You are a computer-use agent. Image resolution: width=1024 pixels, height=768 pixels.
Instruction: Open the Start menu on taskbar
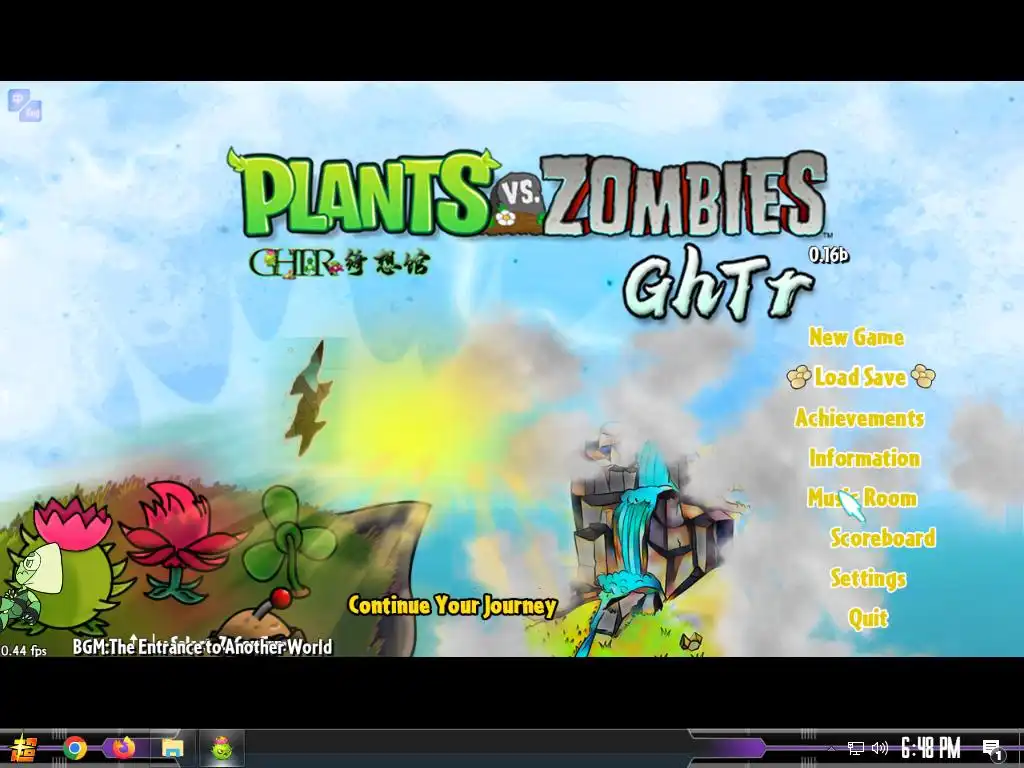pos(24,748)
